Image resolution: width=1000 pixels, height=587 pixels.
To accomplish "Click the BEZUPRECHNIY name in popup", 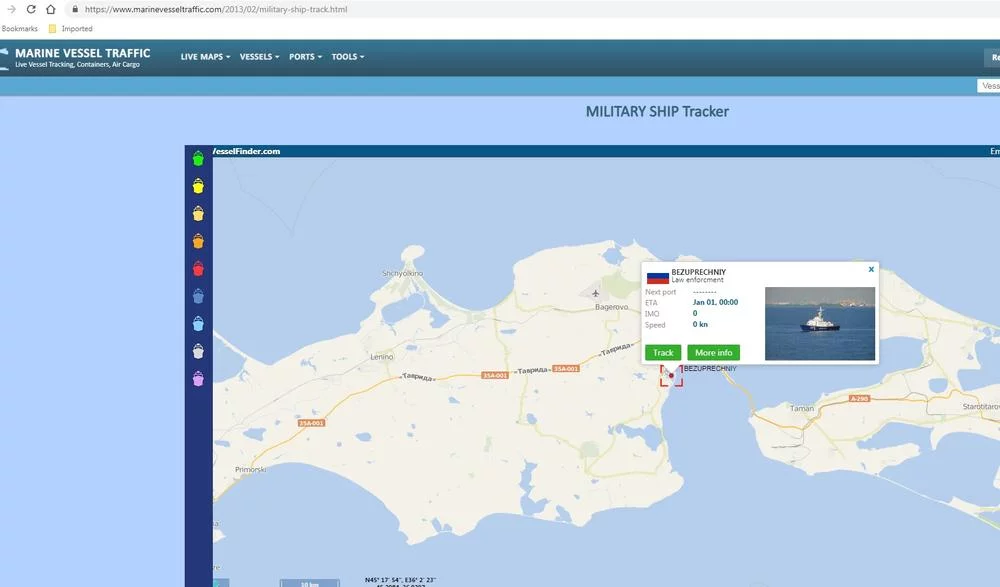I will (698, 272).
